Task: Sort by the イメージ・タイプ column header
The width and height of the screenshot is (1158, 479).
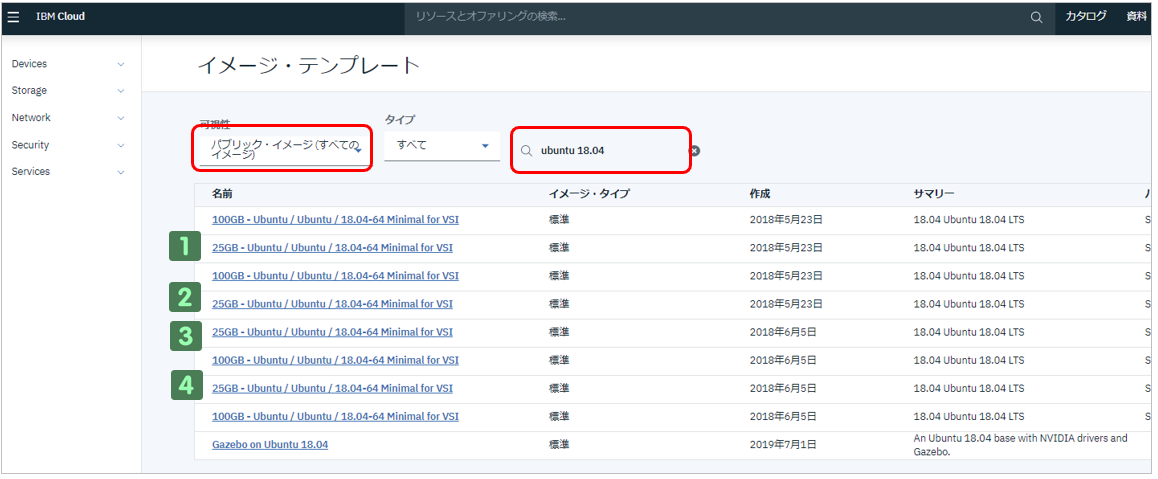Action: pos(589,194)
